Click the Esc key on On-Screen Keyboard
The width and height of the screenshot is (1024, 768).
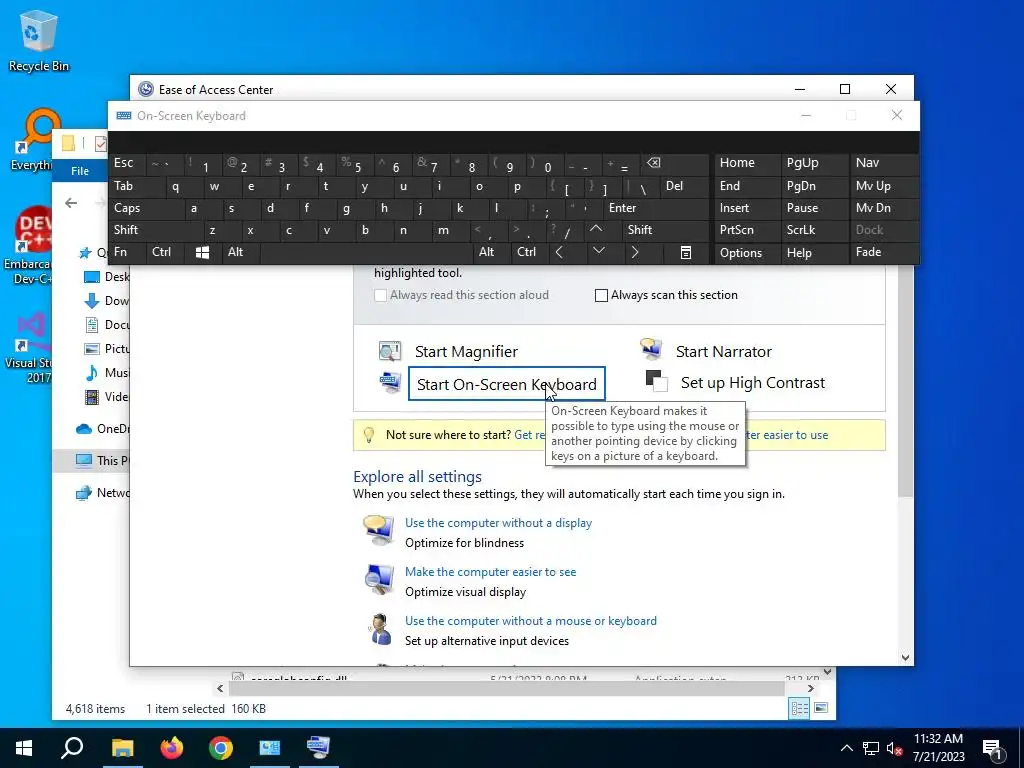[x=127, y=163]
